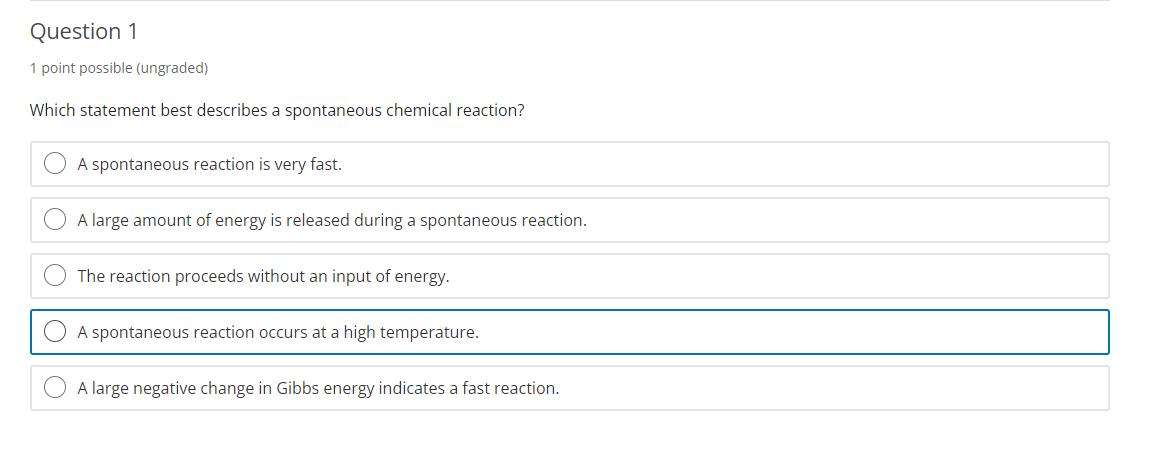Click the answer text 'A spontaneous reaction is very fast.'

pos(210,164)
